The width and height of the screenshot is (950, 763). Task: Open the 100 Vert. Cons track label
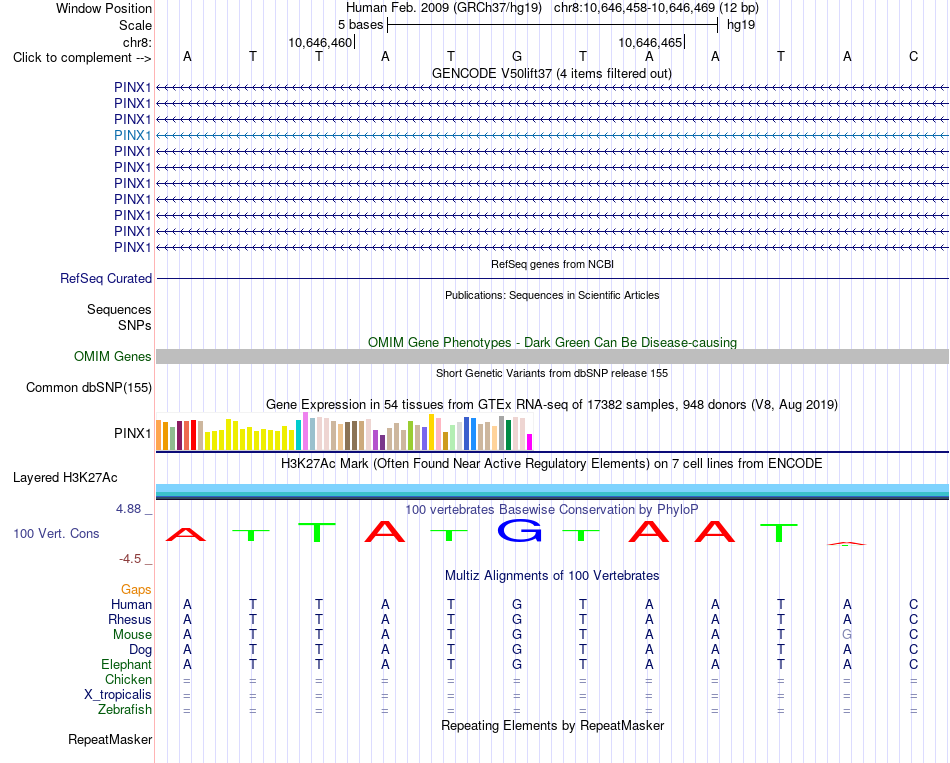coord(56,533)
